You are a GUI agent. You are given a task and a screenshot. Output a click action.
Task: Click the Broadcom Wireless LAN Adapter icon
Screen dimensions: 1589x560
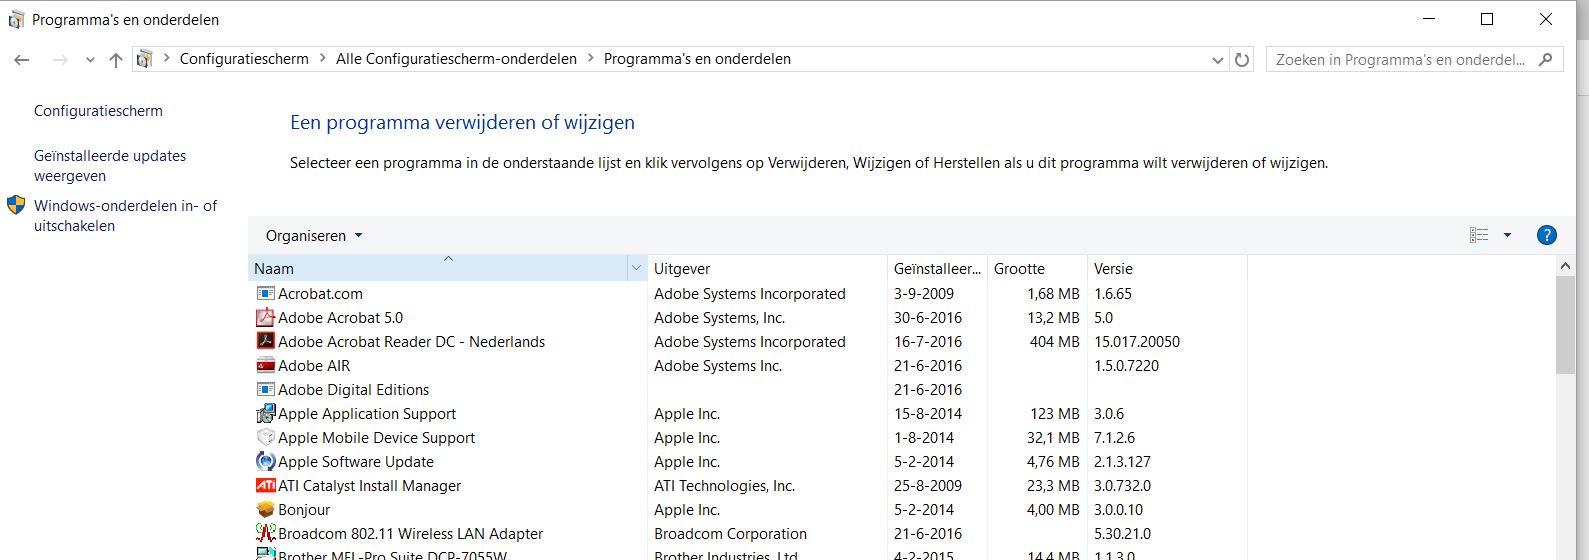pyautogui.click(x=265, y=533)
